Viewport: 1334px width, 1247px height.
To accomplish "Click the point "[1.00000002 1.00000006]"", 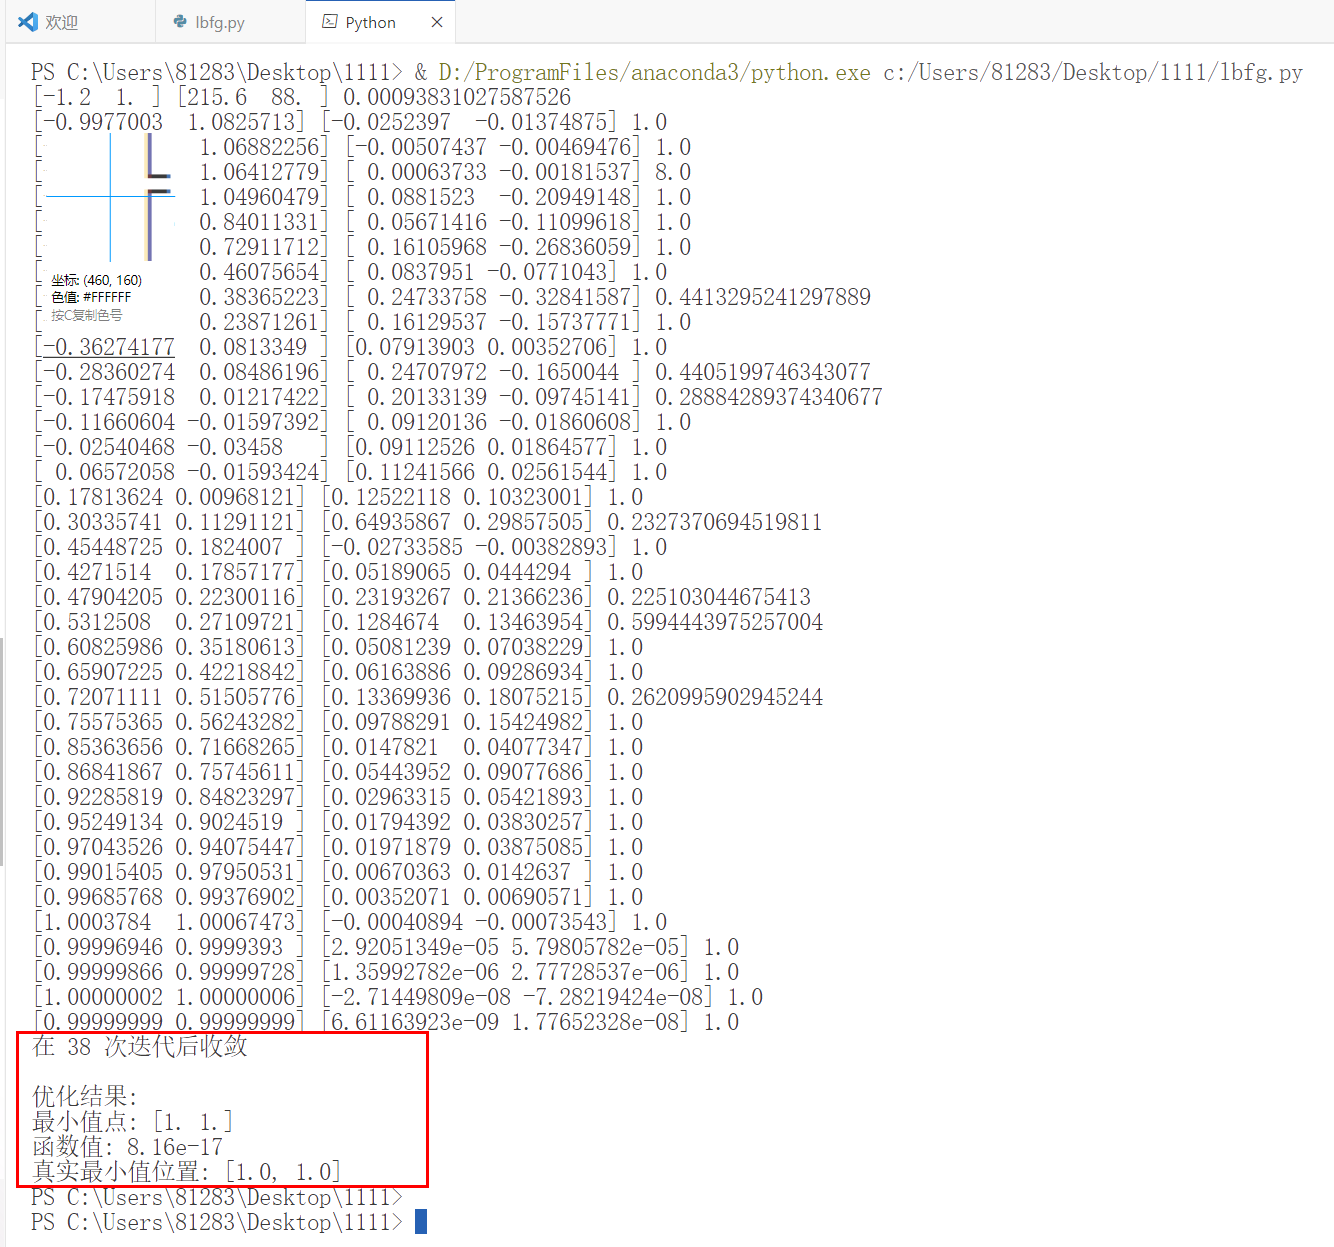I will coord(169,997).
